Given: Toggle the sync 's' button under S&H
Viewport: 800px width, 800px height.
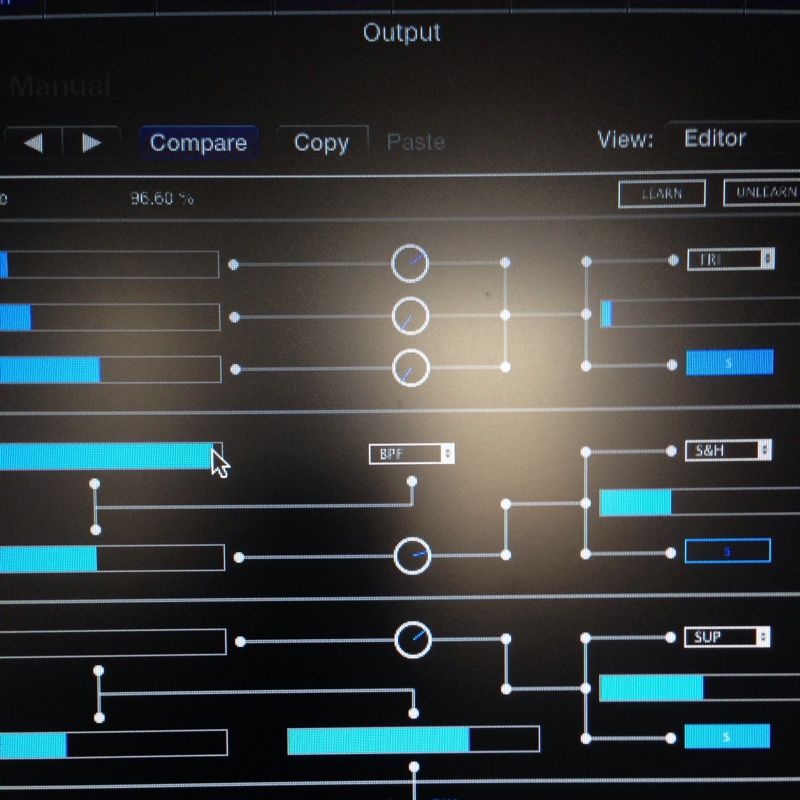Looking at the screenshot, I should click(x=727, y=551).
